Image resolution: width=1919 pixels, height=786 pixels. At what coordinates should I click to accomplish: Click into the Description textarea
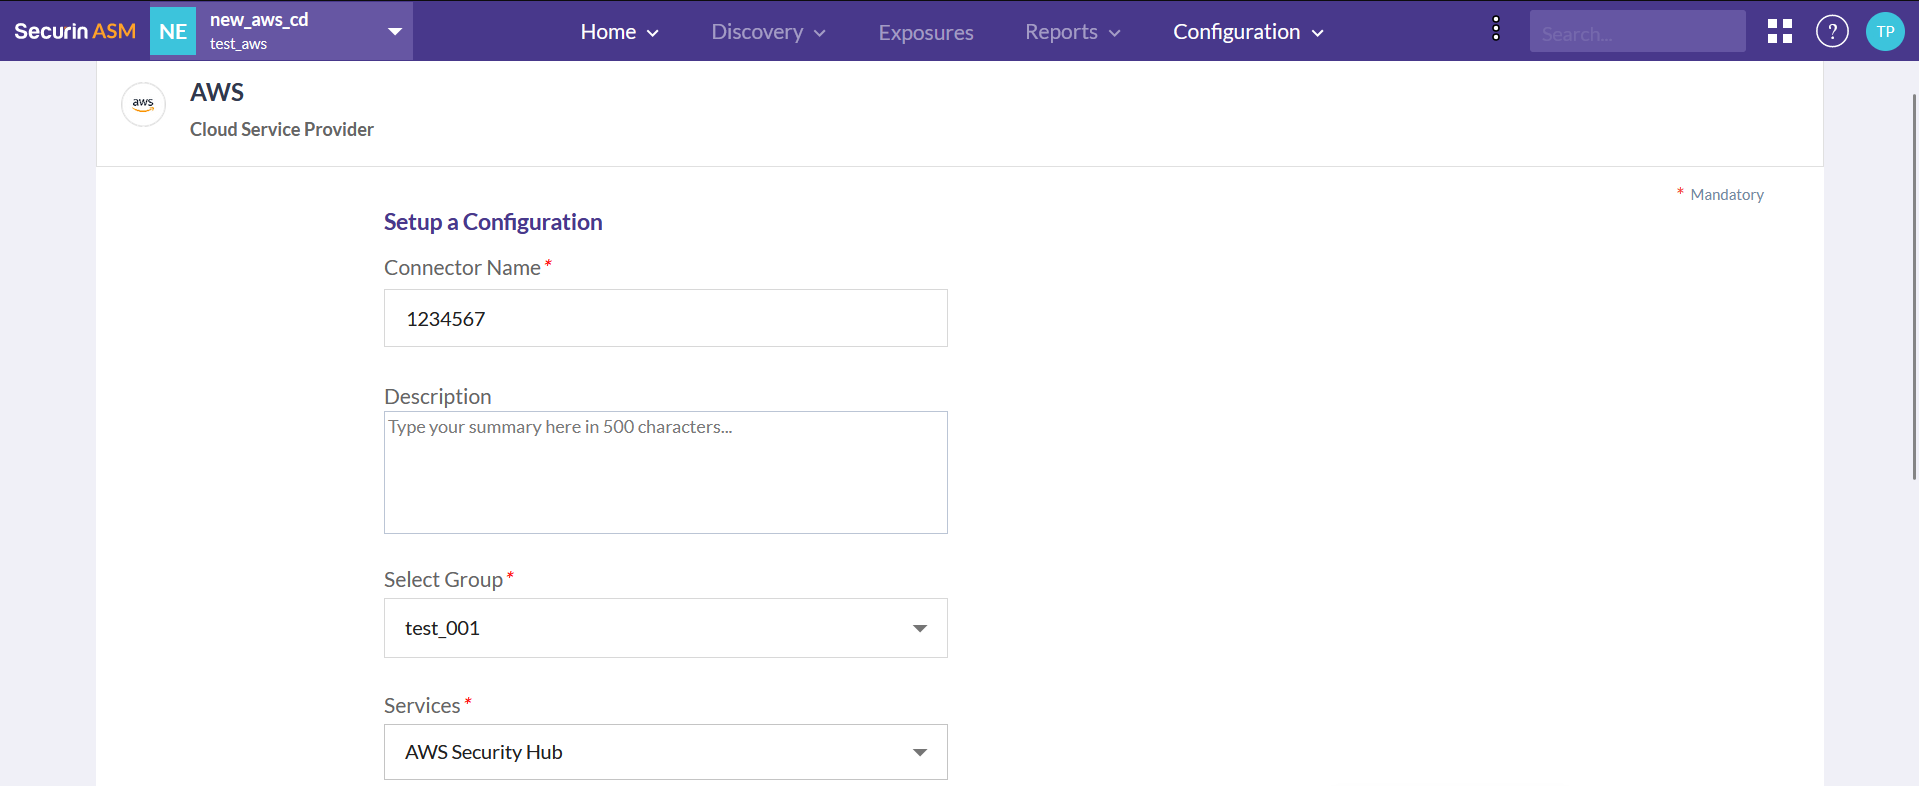coord(666,472)
